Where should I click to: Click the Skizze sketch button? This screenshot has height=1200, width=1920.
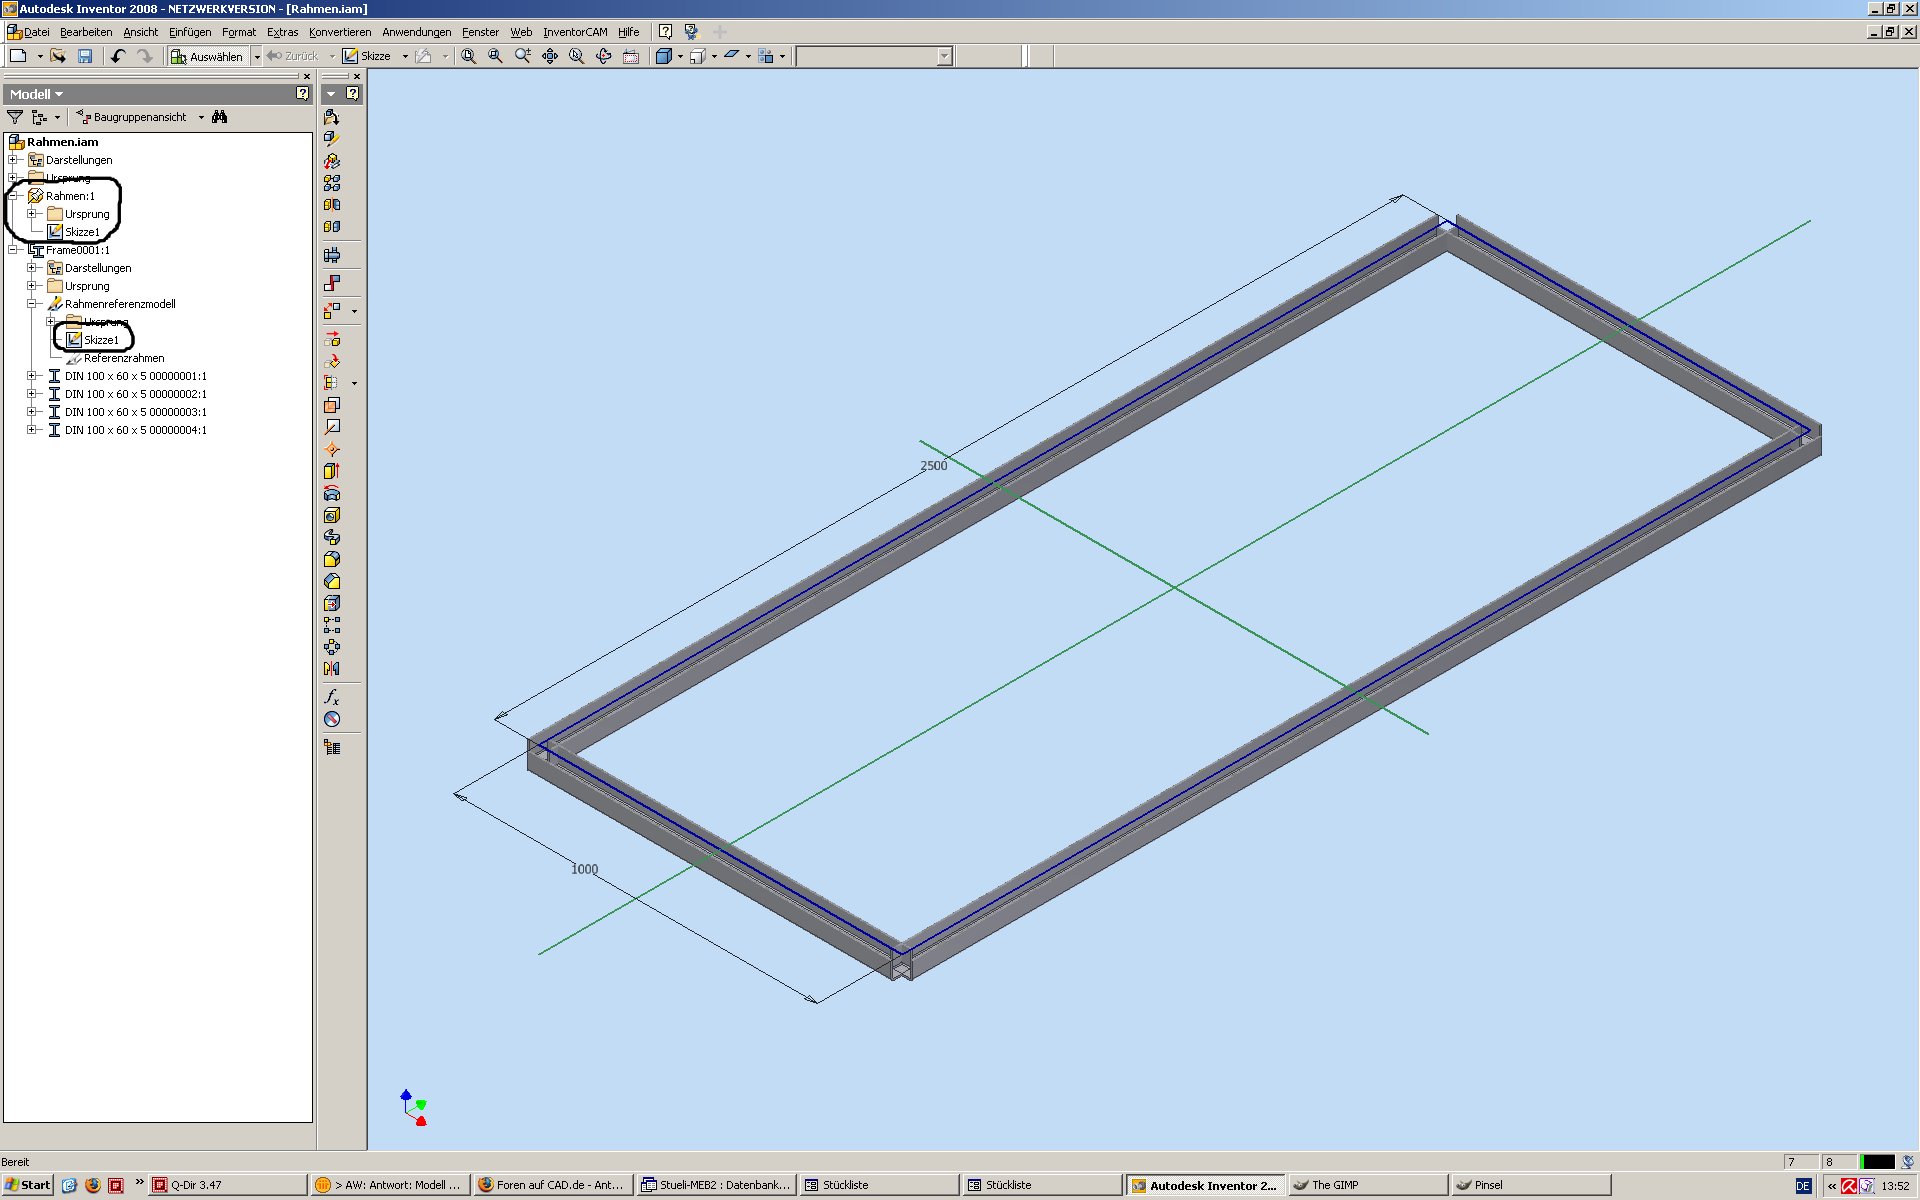366,56
